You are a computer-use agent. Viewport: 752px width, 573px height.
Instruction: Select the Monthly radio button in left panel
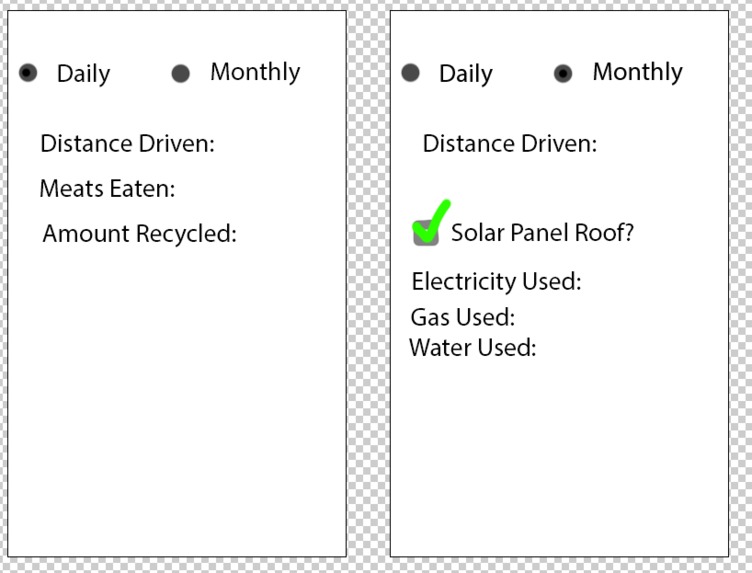point(181,73)
